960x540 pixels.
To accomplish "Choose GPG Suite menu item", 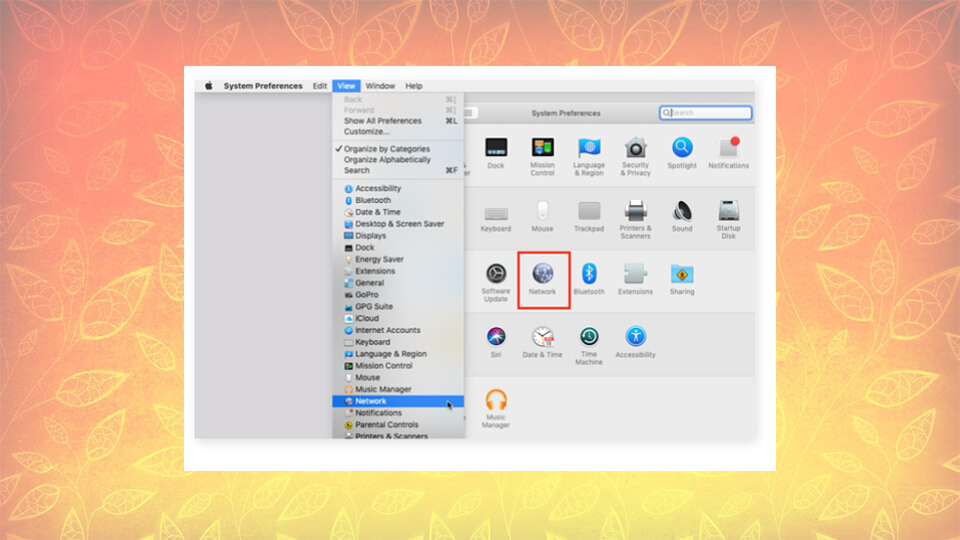I will coord(398,307).
